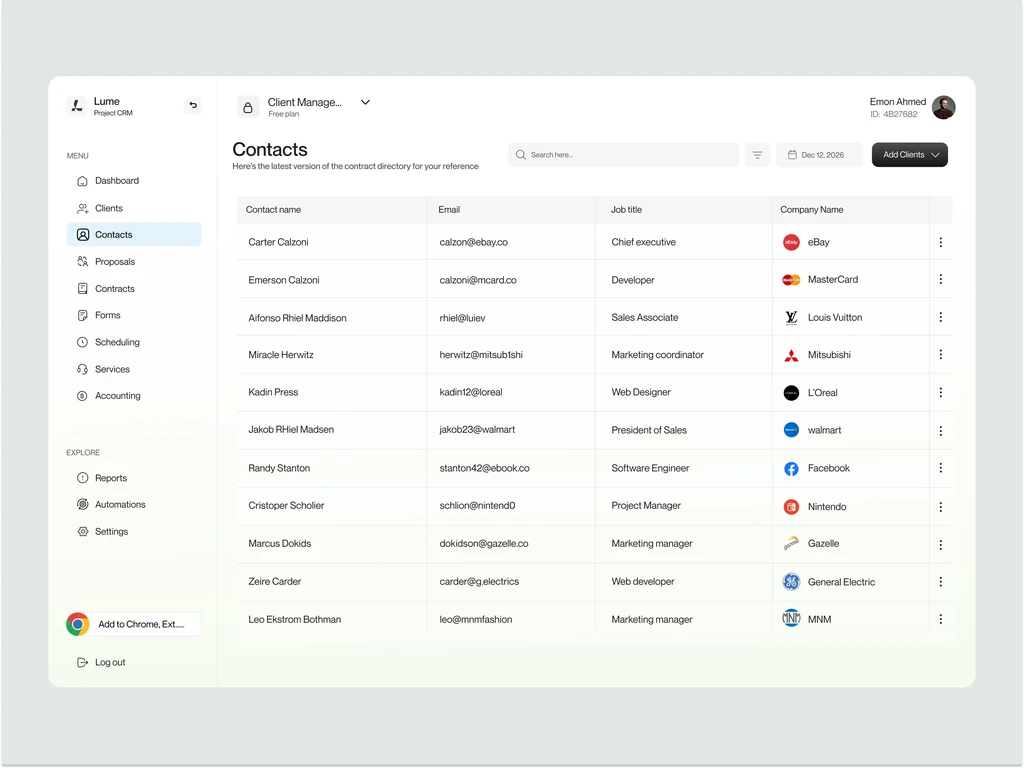1024x768 pixels.
Task: Open row options for Emerson Calzoni
Action: [940, 280]
